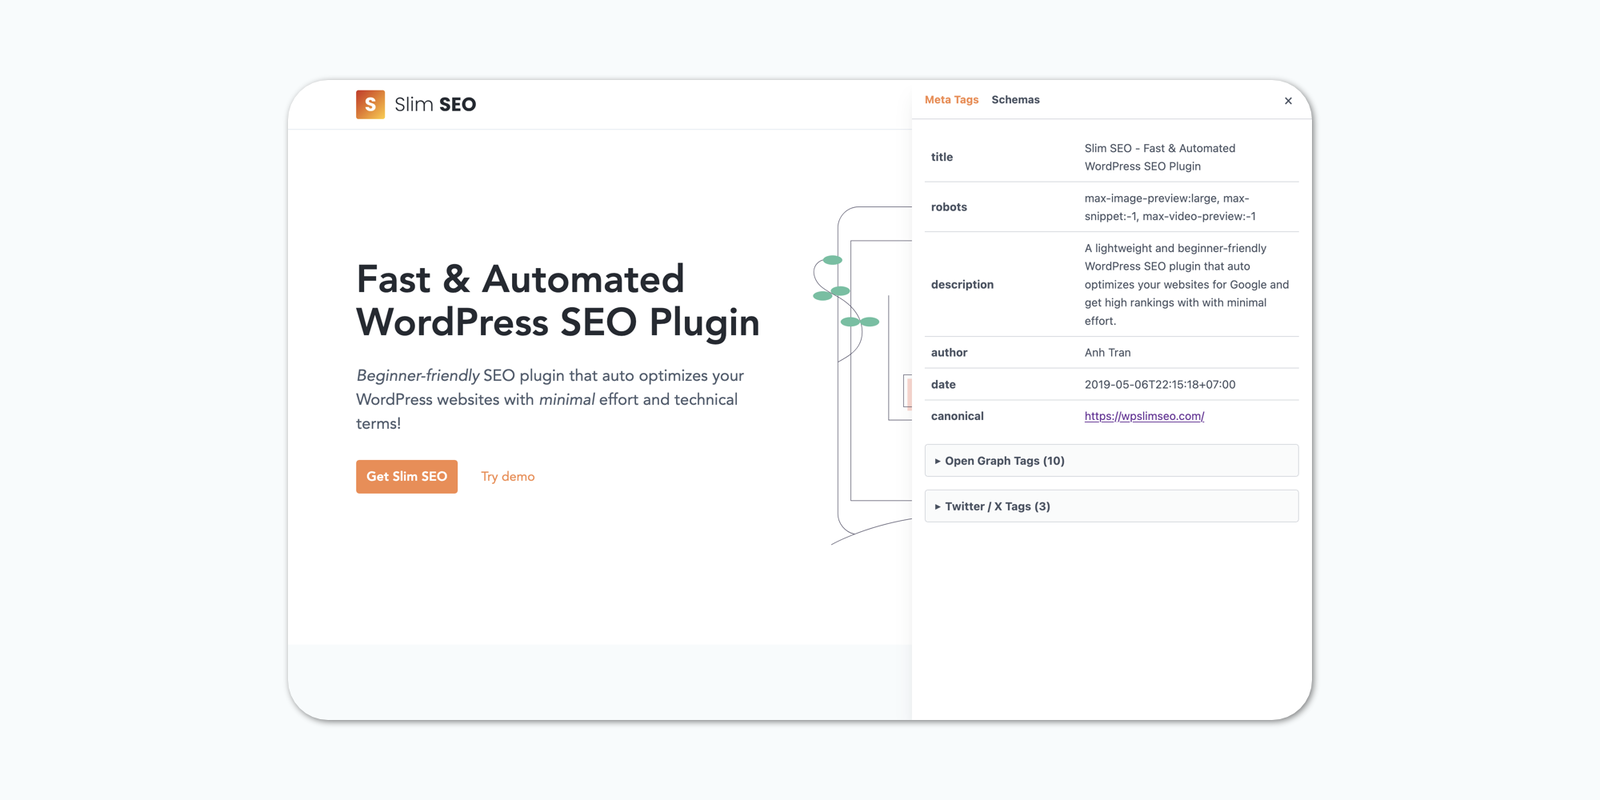The width and height of the screenshot is (1600, 800).
Task: Open the Schemas tab
Action: [x=1015, y=100]
